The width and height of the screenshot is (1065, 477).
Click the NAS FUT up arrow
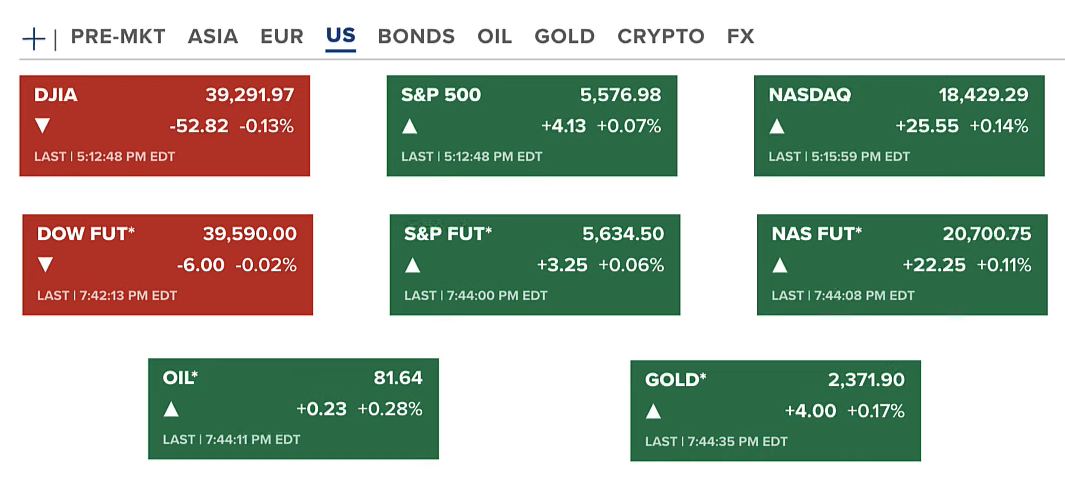(780, 265)
